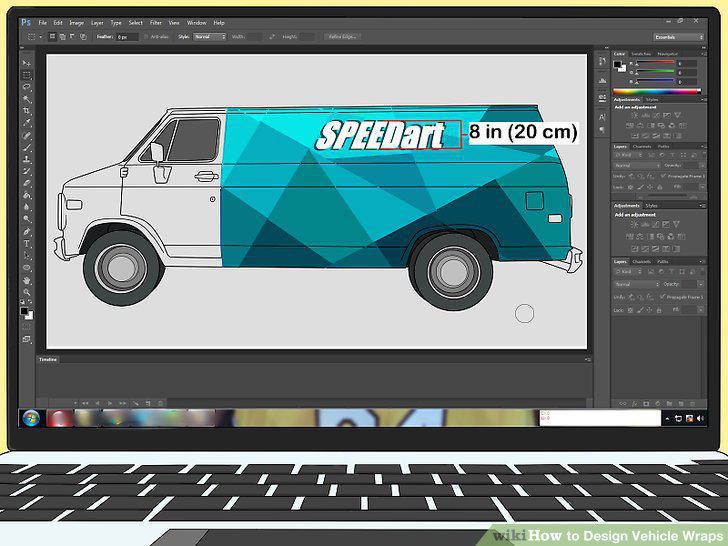Open the Windows Start button
Image resolution: width=728 pixels, height=546 pixels.
[x=31, y=418]
